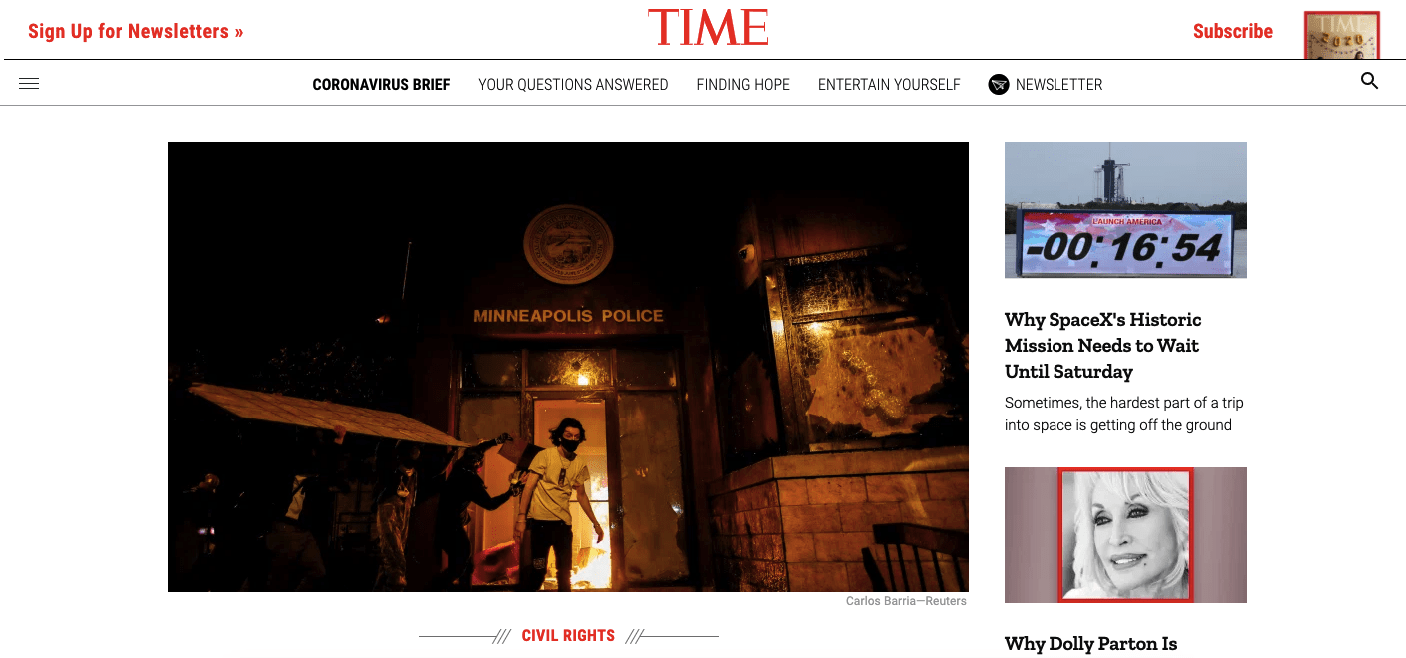Open Coronavirus Brief nav item
The height and width of the screenshot is (658, 1406).
381,85
